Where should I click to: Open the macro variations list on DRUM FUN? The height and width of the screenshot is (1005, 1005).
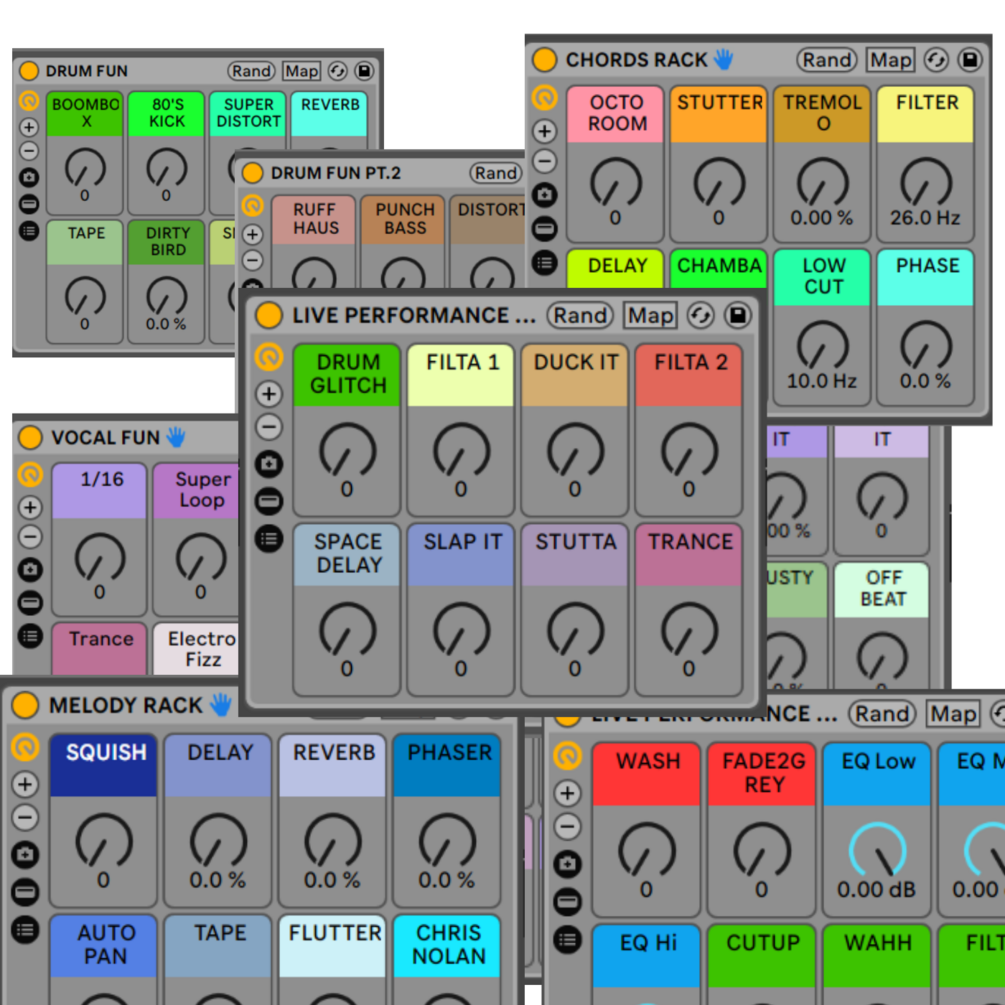point(30,231)
